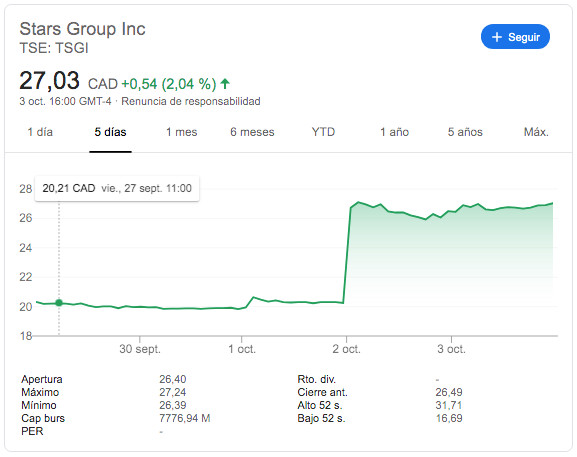Click the Apertura value 26,40
This screenshot has height=457, width=577.
tap(173, 379)
